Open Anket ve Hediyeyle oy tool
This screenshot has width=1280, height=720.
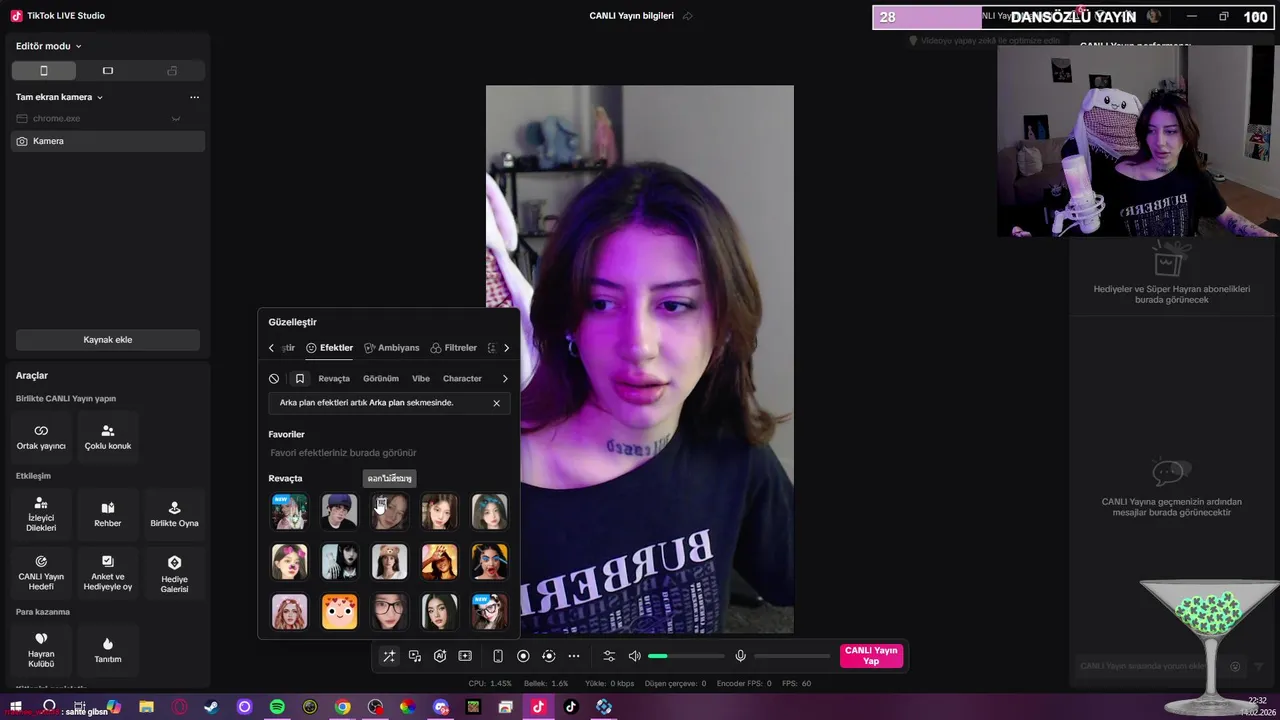pyautogui.click(x=108, y=573)
